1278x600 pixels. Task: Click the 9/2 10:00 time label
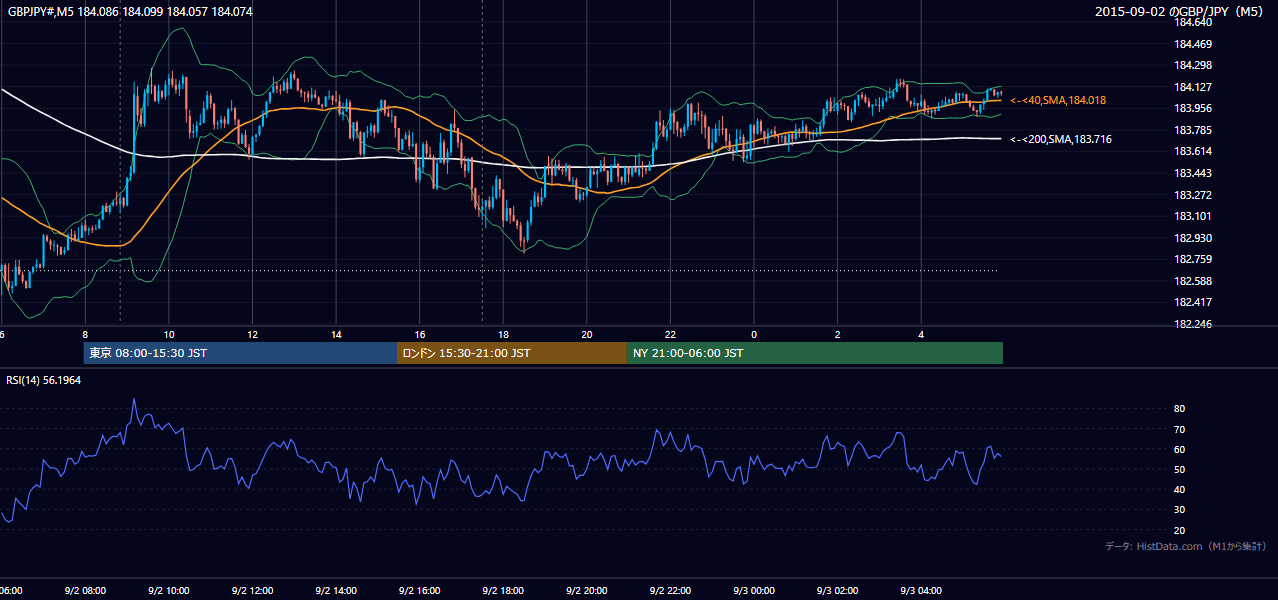pyautogui.click(x=168, y=590)
